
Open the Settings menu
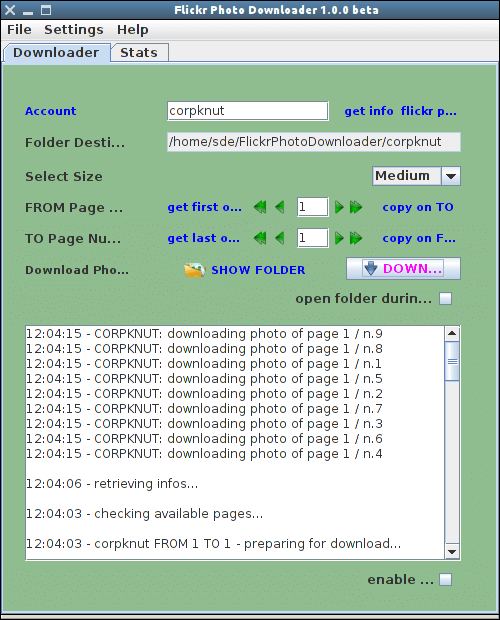[x=74, y=30]
